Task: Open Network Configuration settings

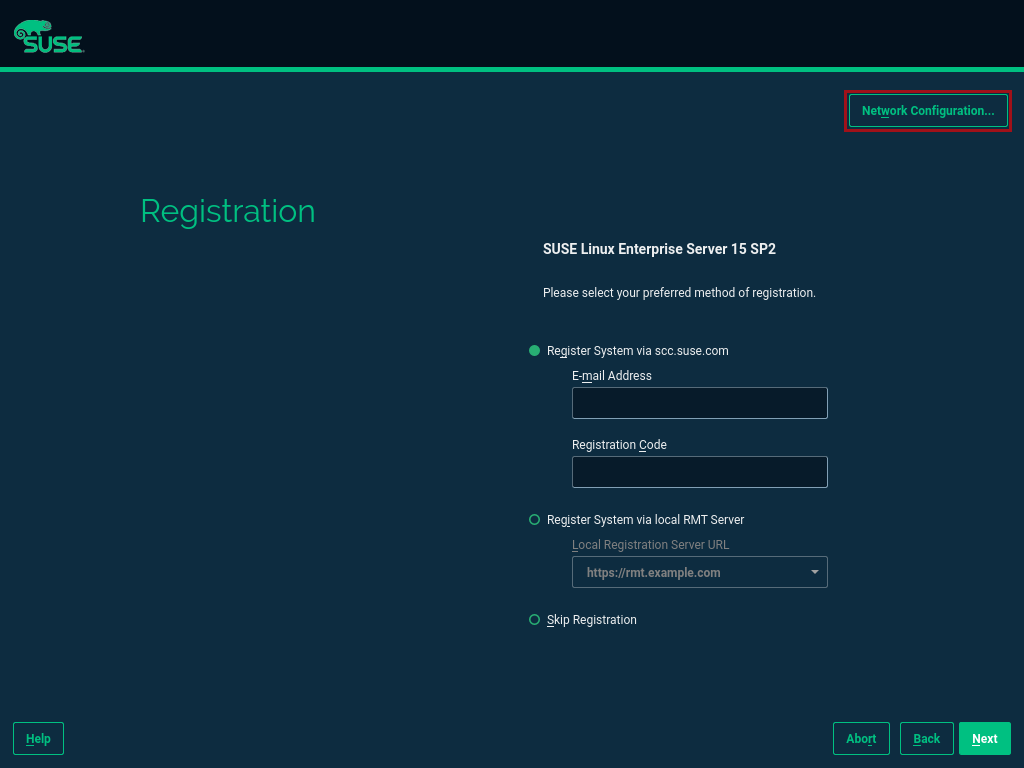Action: (x=927, y=110)
